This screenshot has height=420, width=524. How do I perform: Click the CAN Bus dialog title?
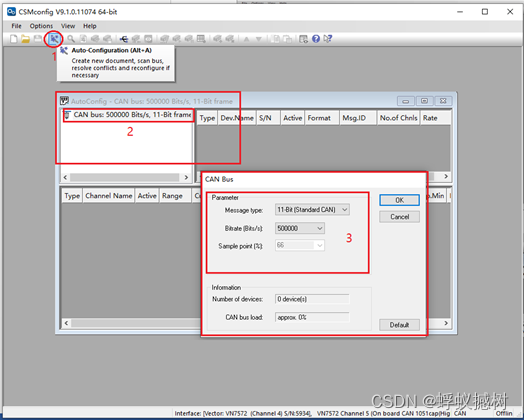coord(219,179)
